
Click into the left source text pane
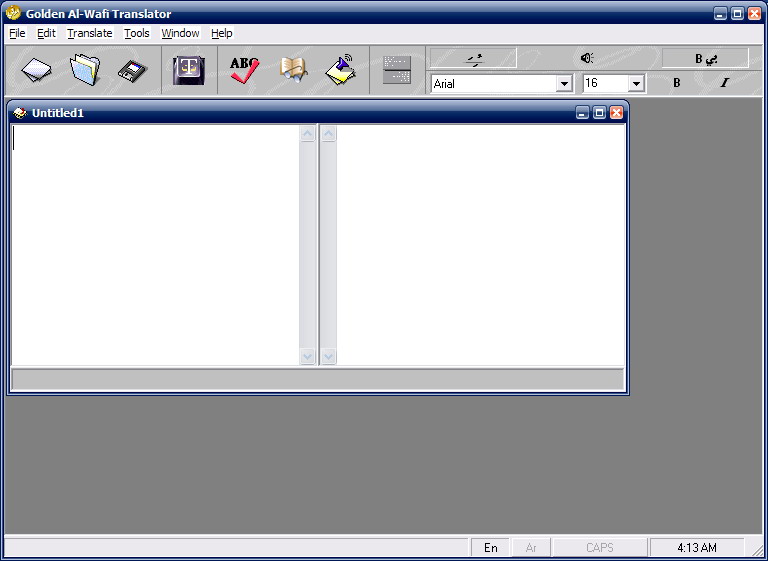pyautogui.click(x=155, y=244)
